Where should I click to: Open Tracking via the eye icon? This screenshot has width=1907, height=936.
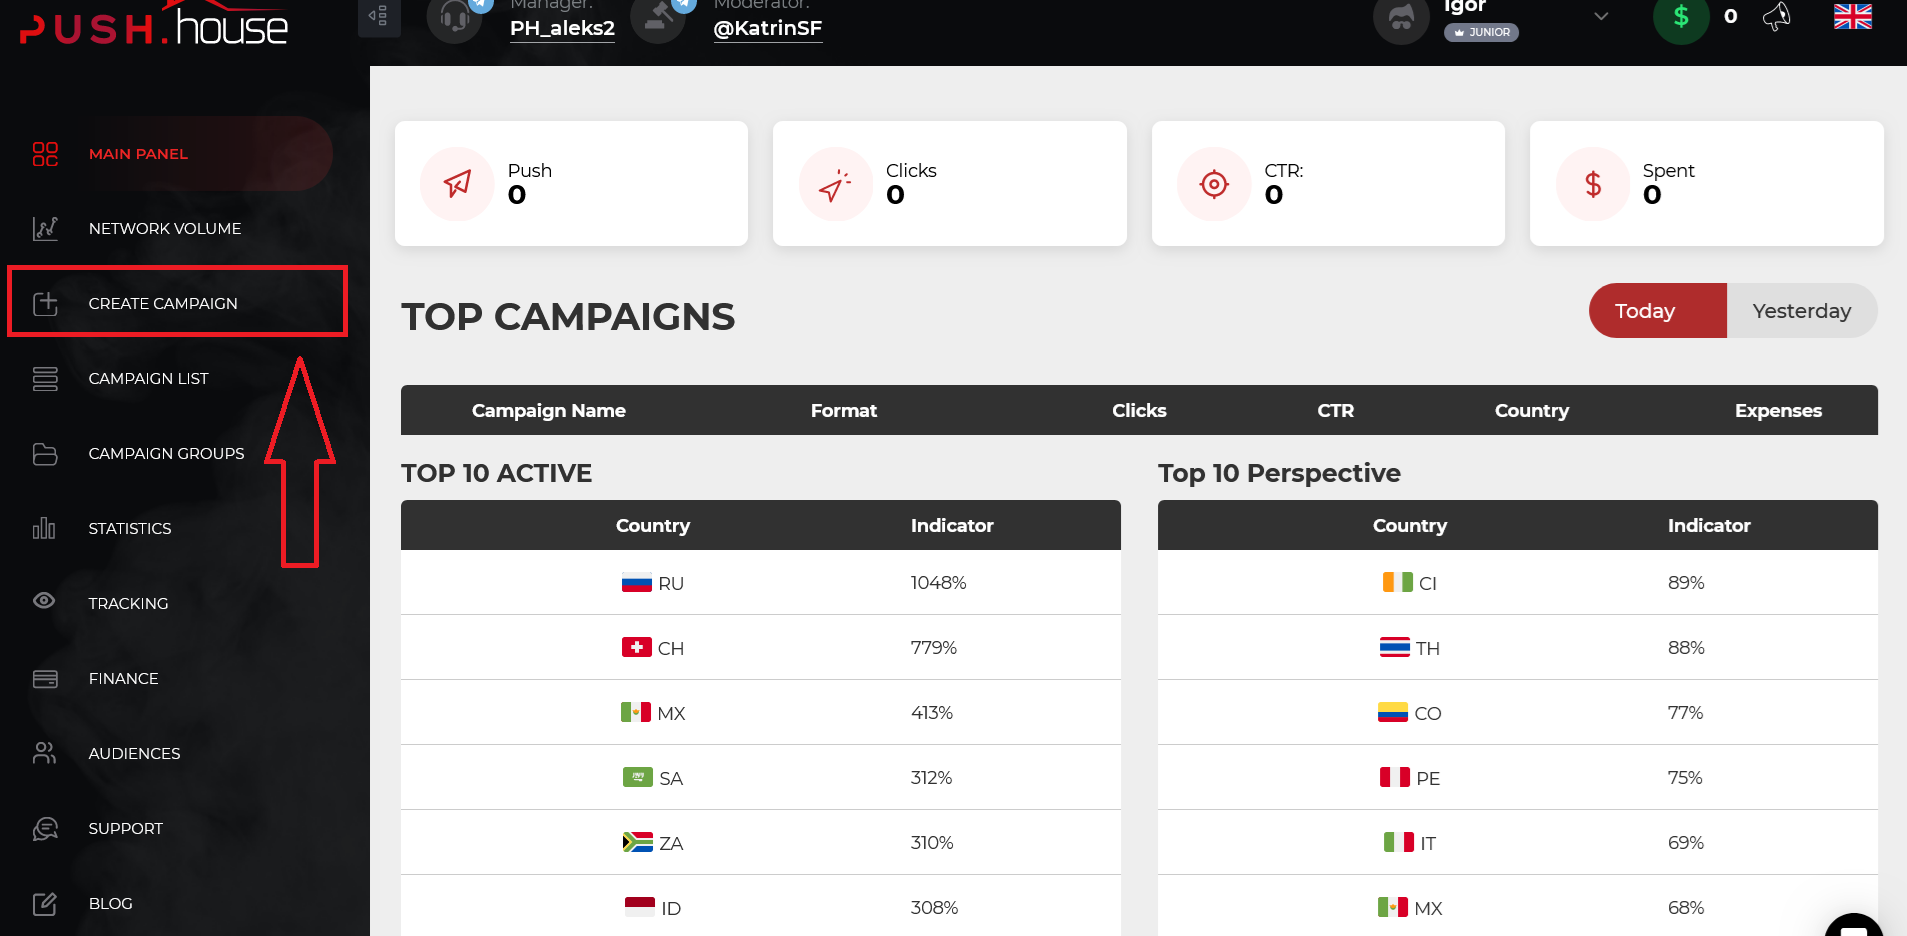click(44, 600)
